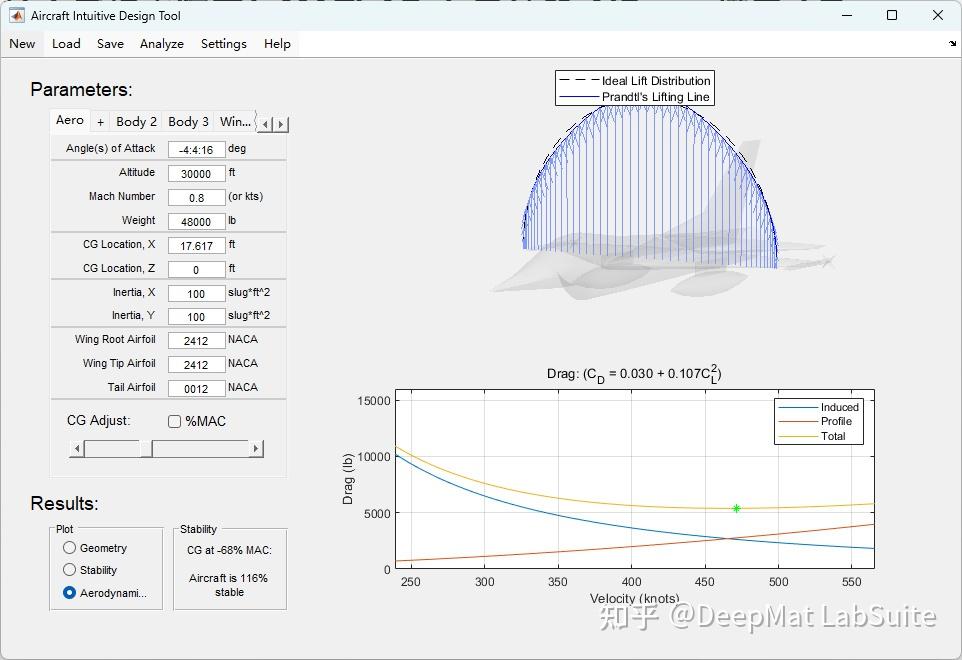Click the CG Location, X field
Screen dimensions: 962x660
tap(196, 245)
